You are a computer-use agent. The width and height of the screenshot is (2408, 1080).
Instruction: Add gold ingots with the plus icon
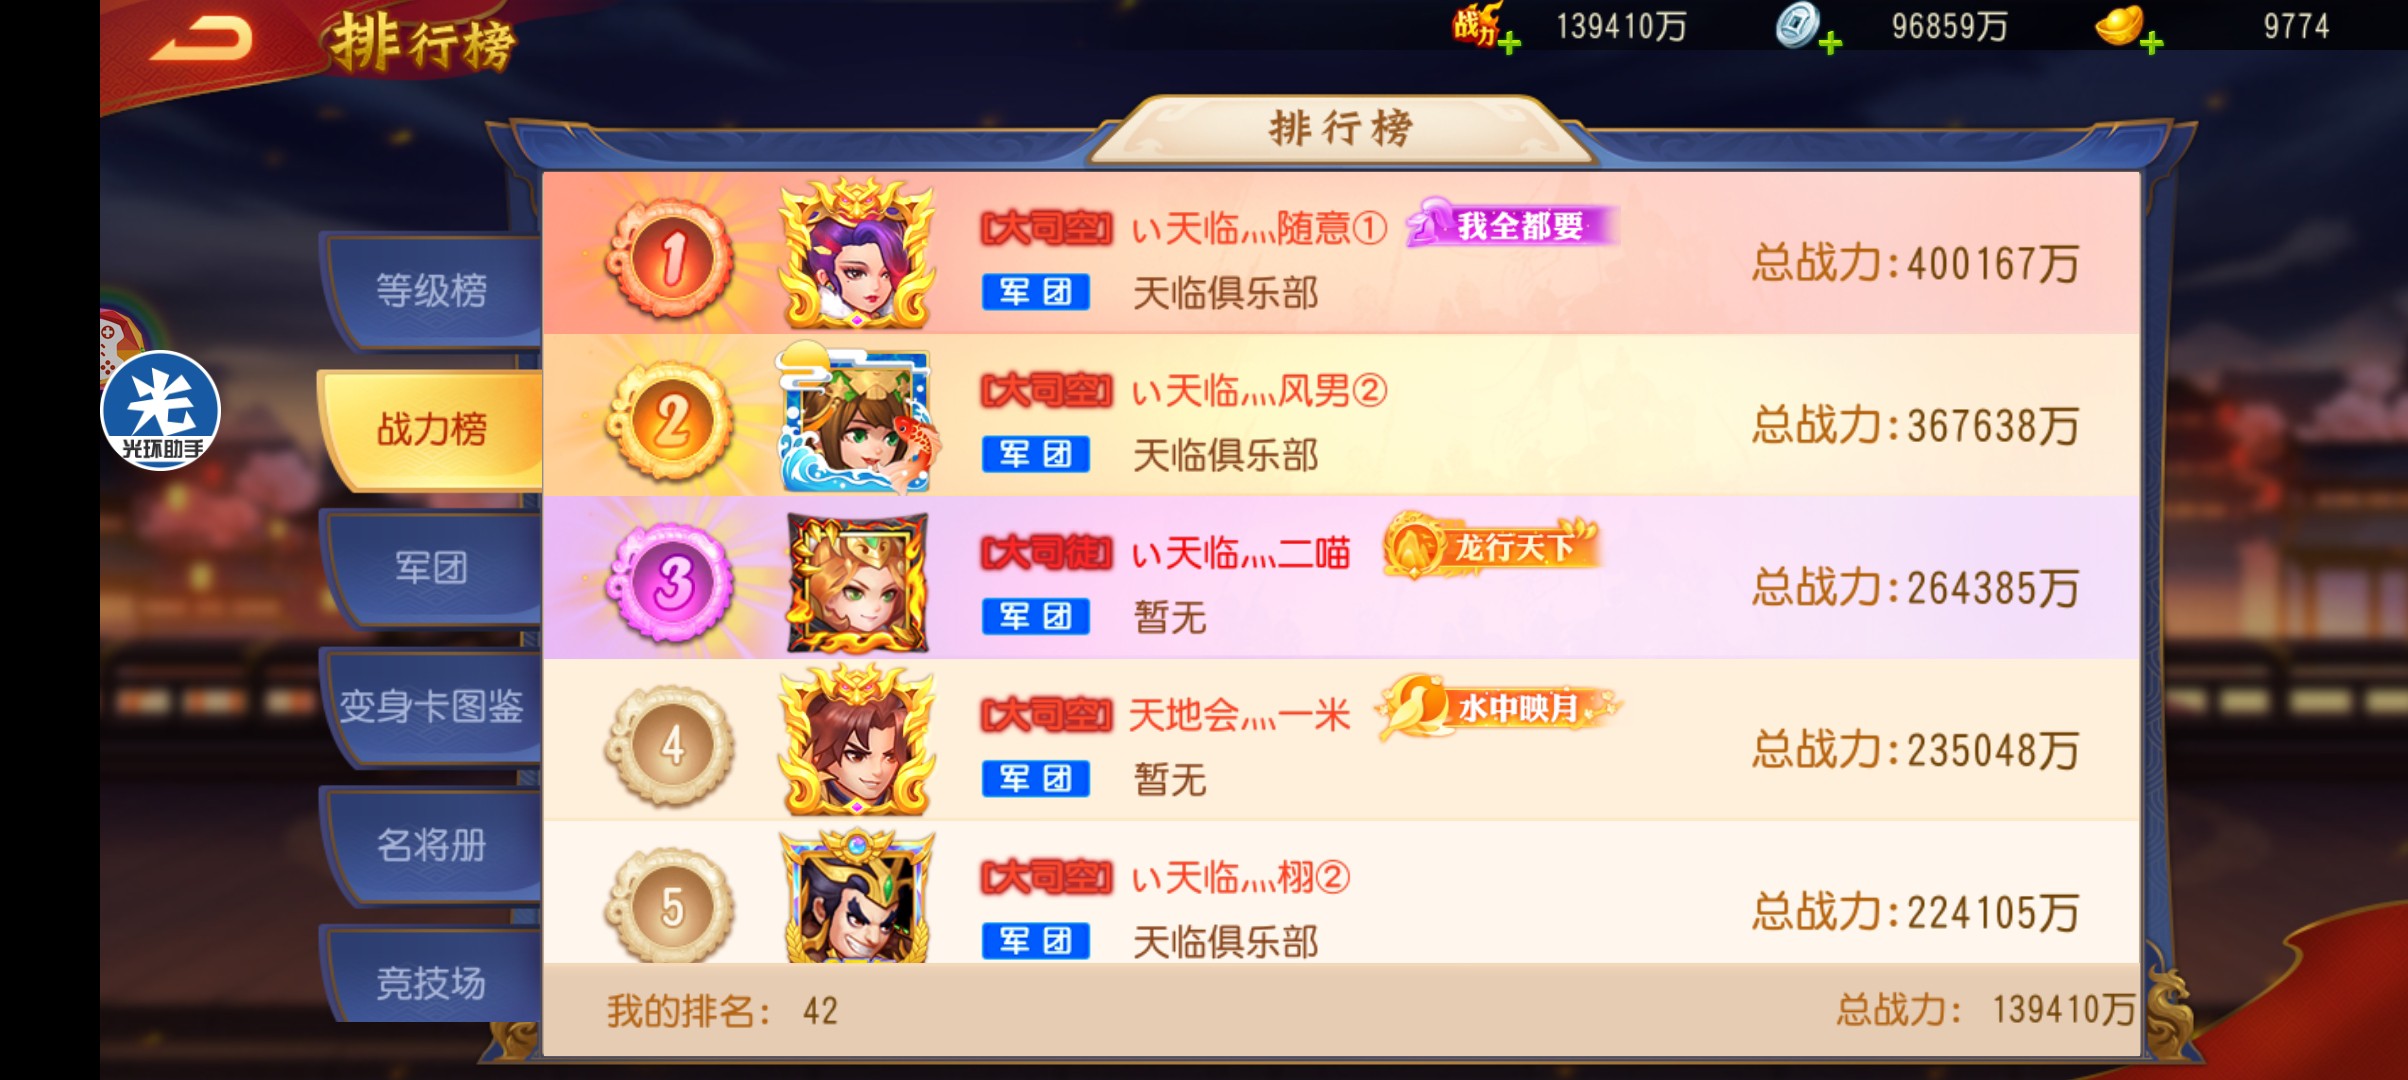[x=2152, y=44]
